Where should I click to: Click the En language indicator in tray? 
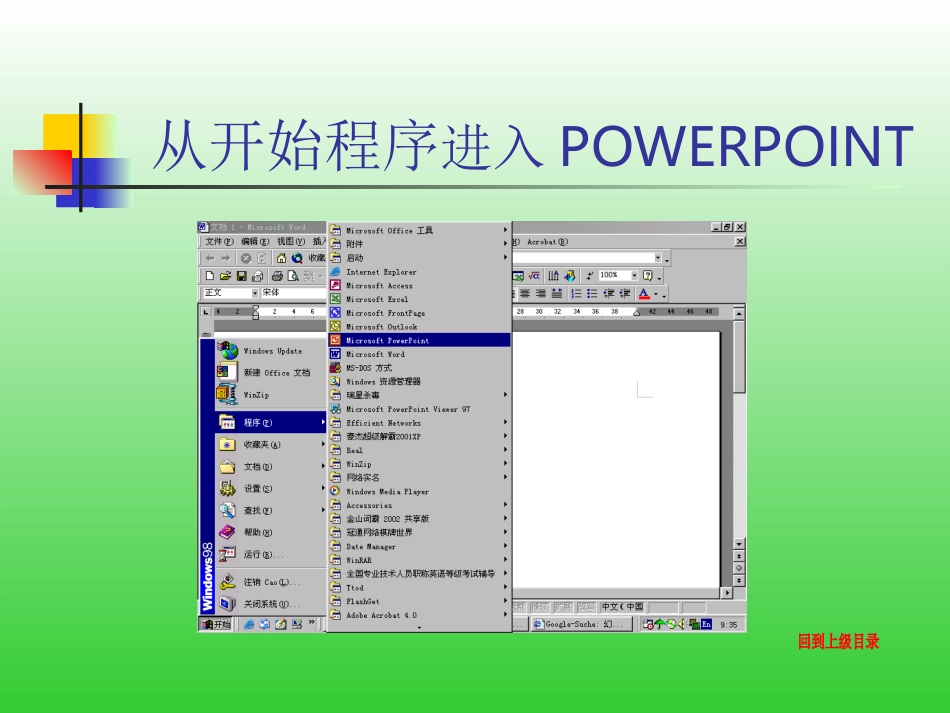coord(706,624)
